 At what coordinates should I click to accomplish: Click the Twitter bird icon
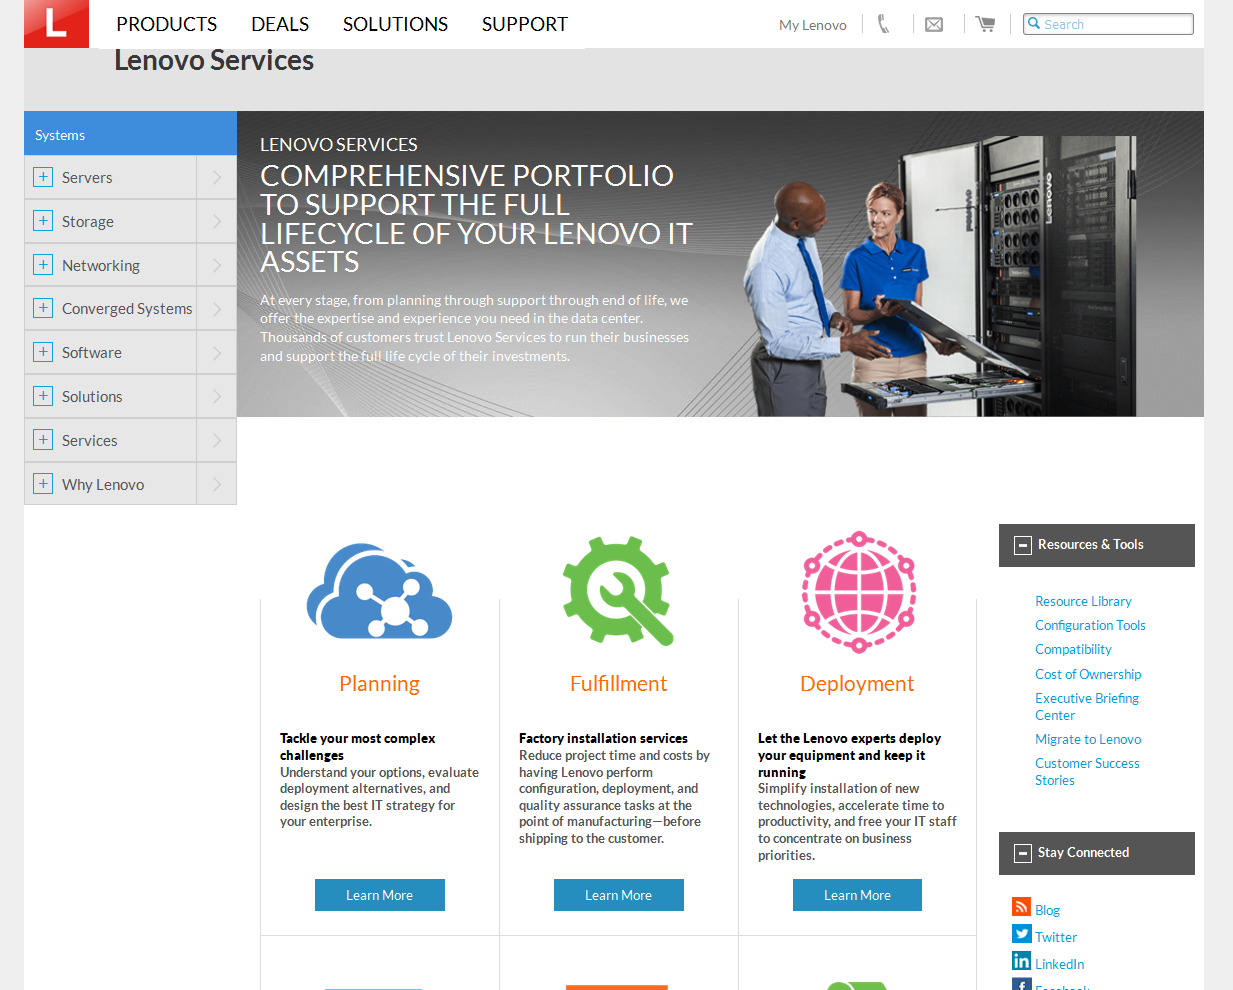point(1021,934)
